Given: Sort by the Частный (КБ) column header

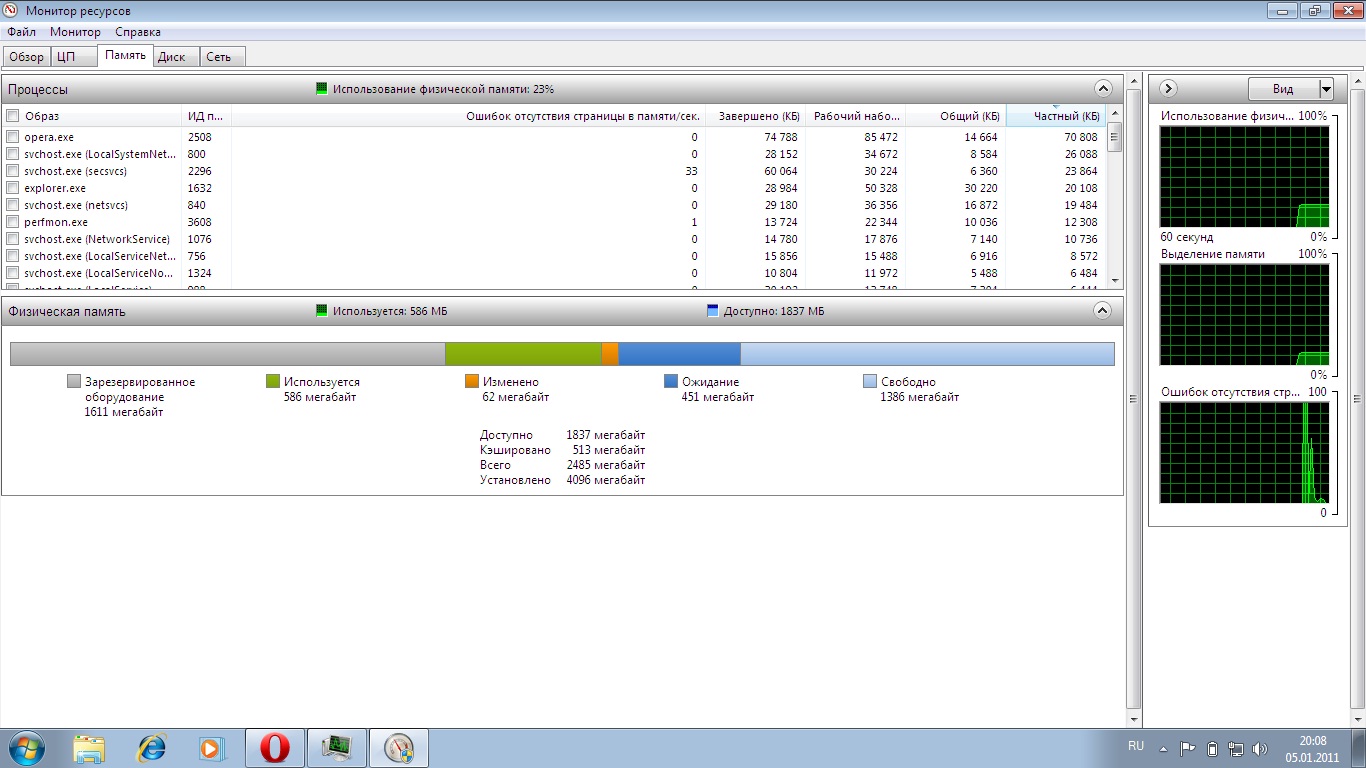Looking at the screenshot, I should (1056, 116).
